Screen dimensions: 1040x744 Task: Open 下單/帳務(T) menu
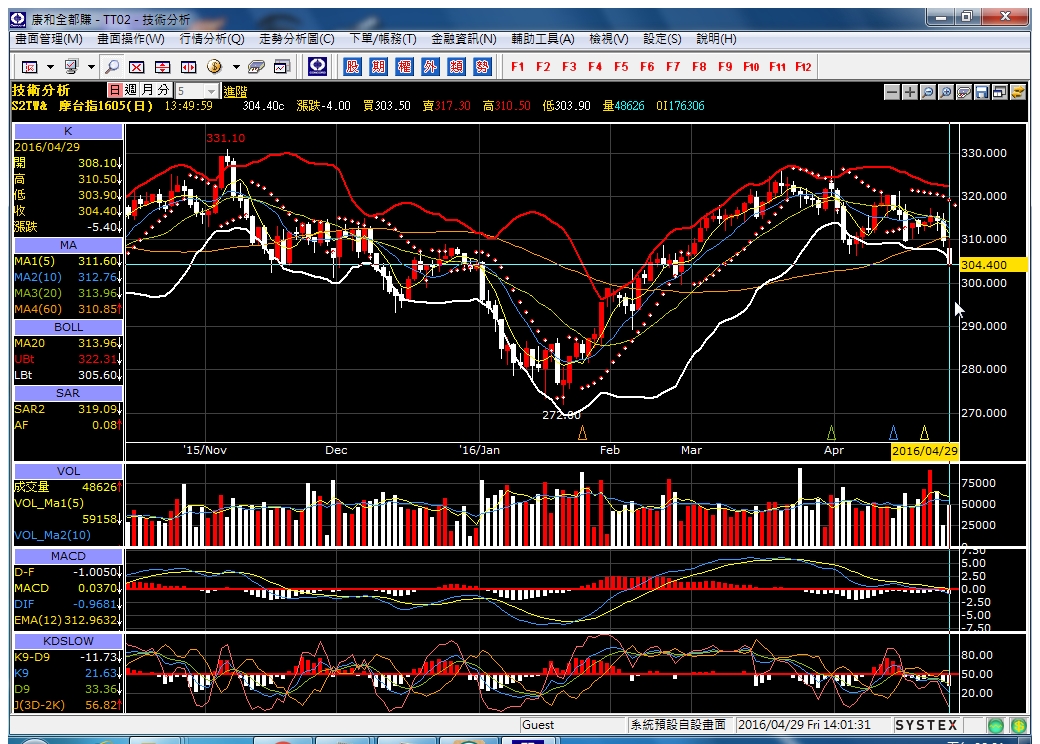pos(383,39)
